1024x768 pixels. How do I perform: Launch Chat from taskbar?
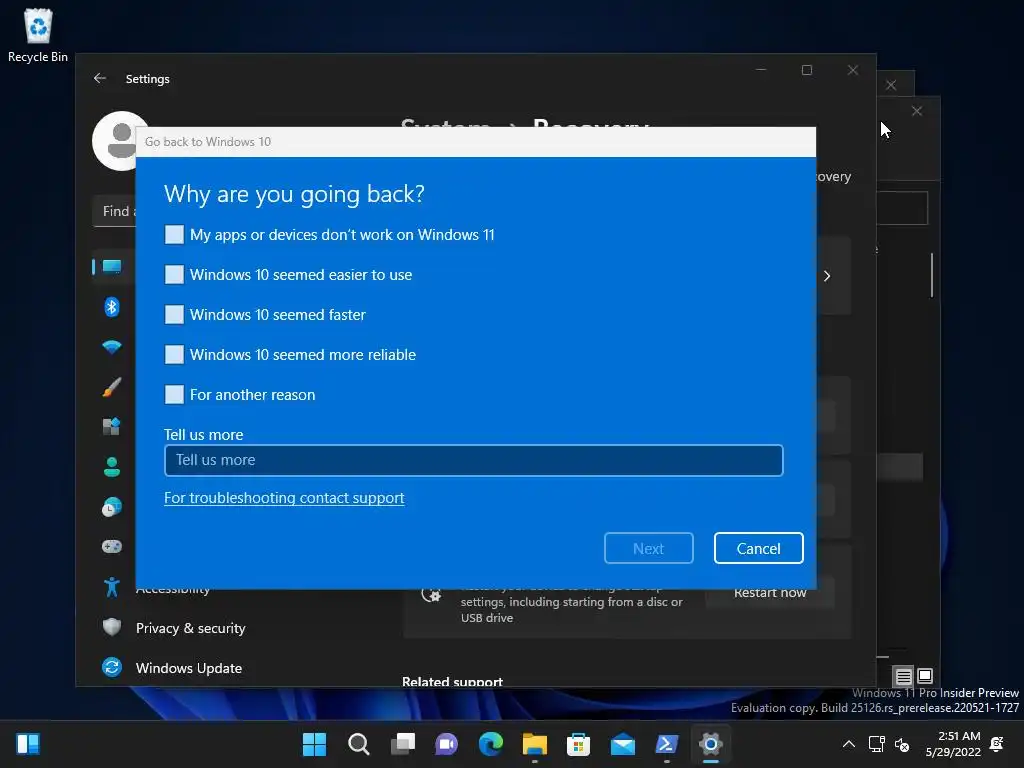click(x=447, y=744)
